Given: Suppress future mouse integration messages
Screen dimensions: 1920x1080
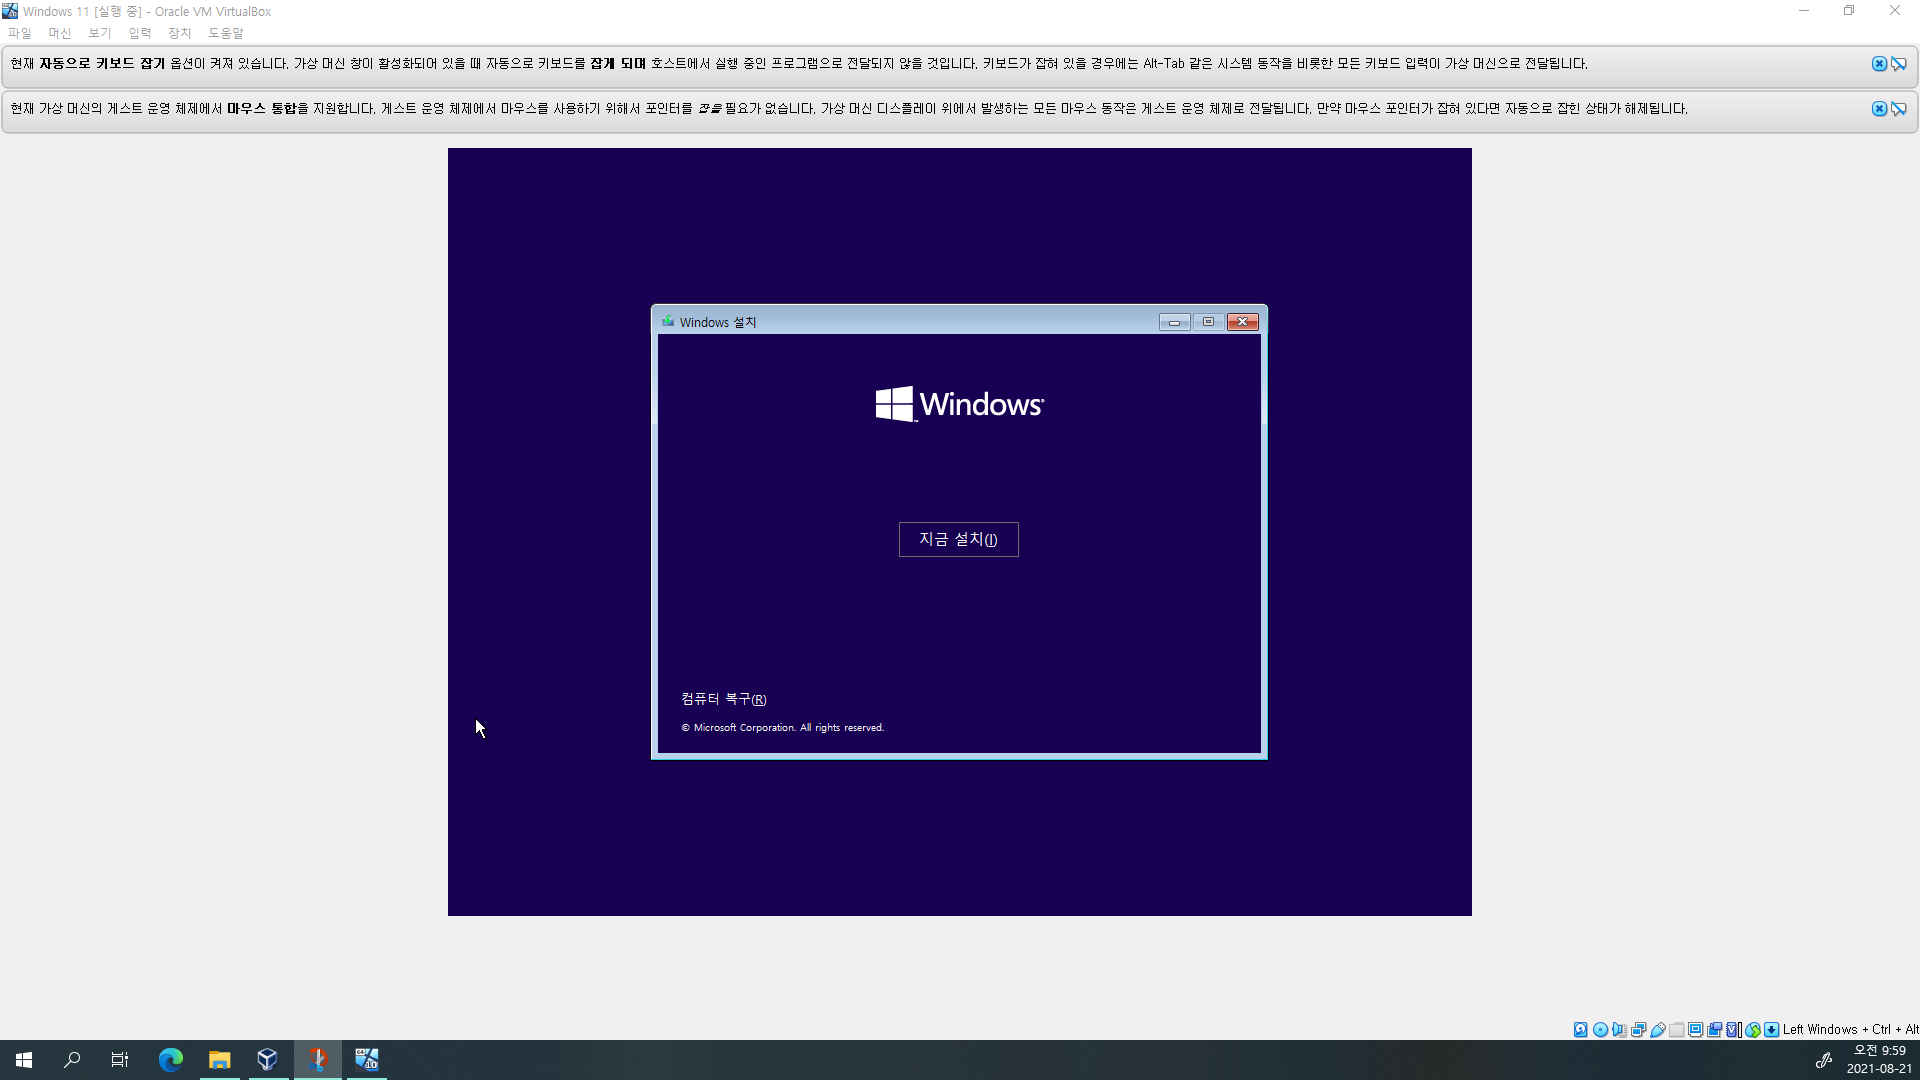Looking at the screenshot, I should pyautogui.click(x=1898, y=109).
